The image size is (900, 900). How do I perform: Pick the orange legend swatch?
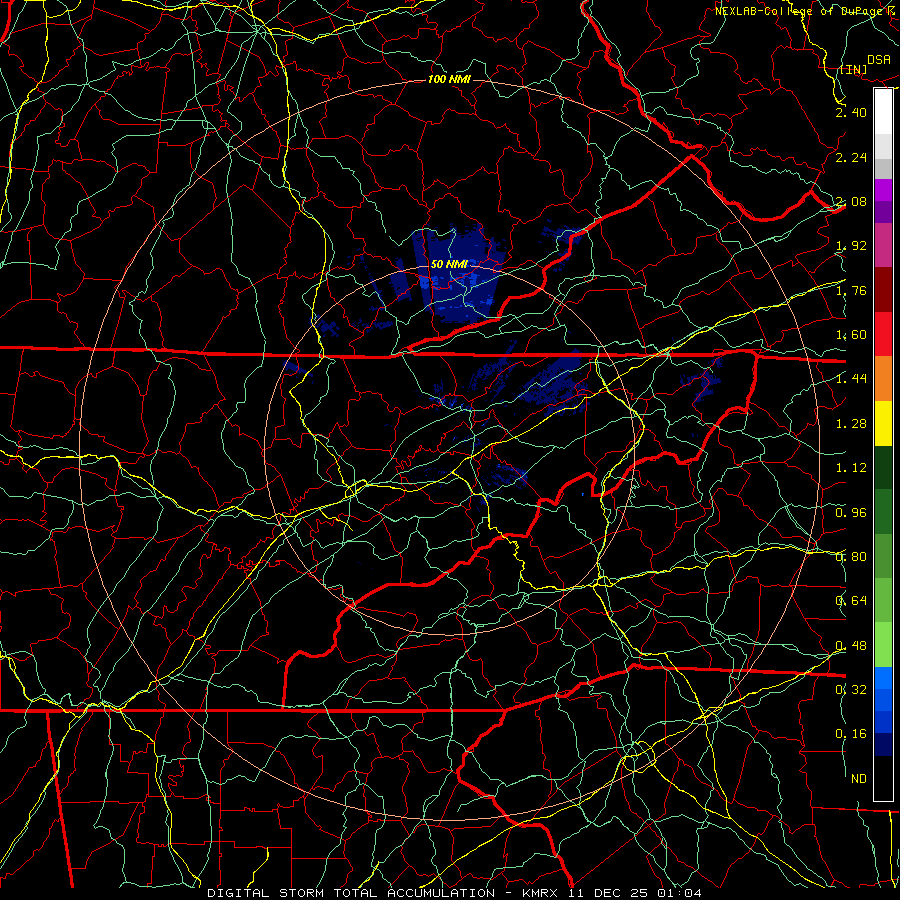(883, 379)
